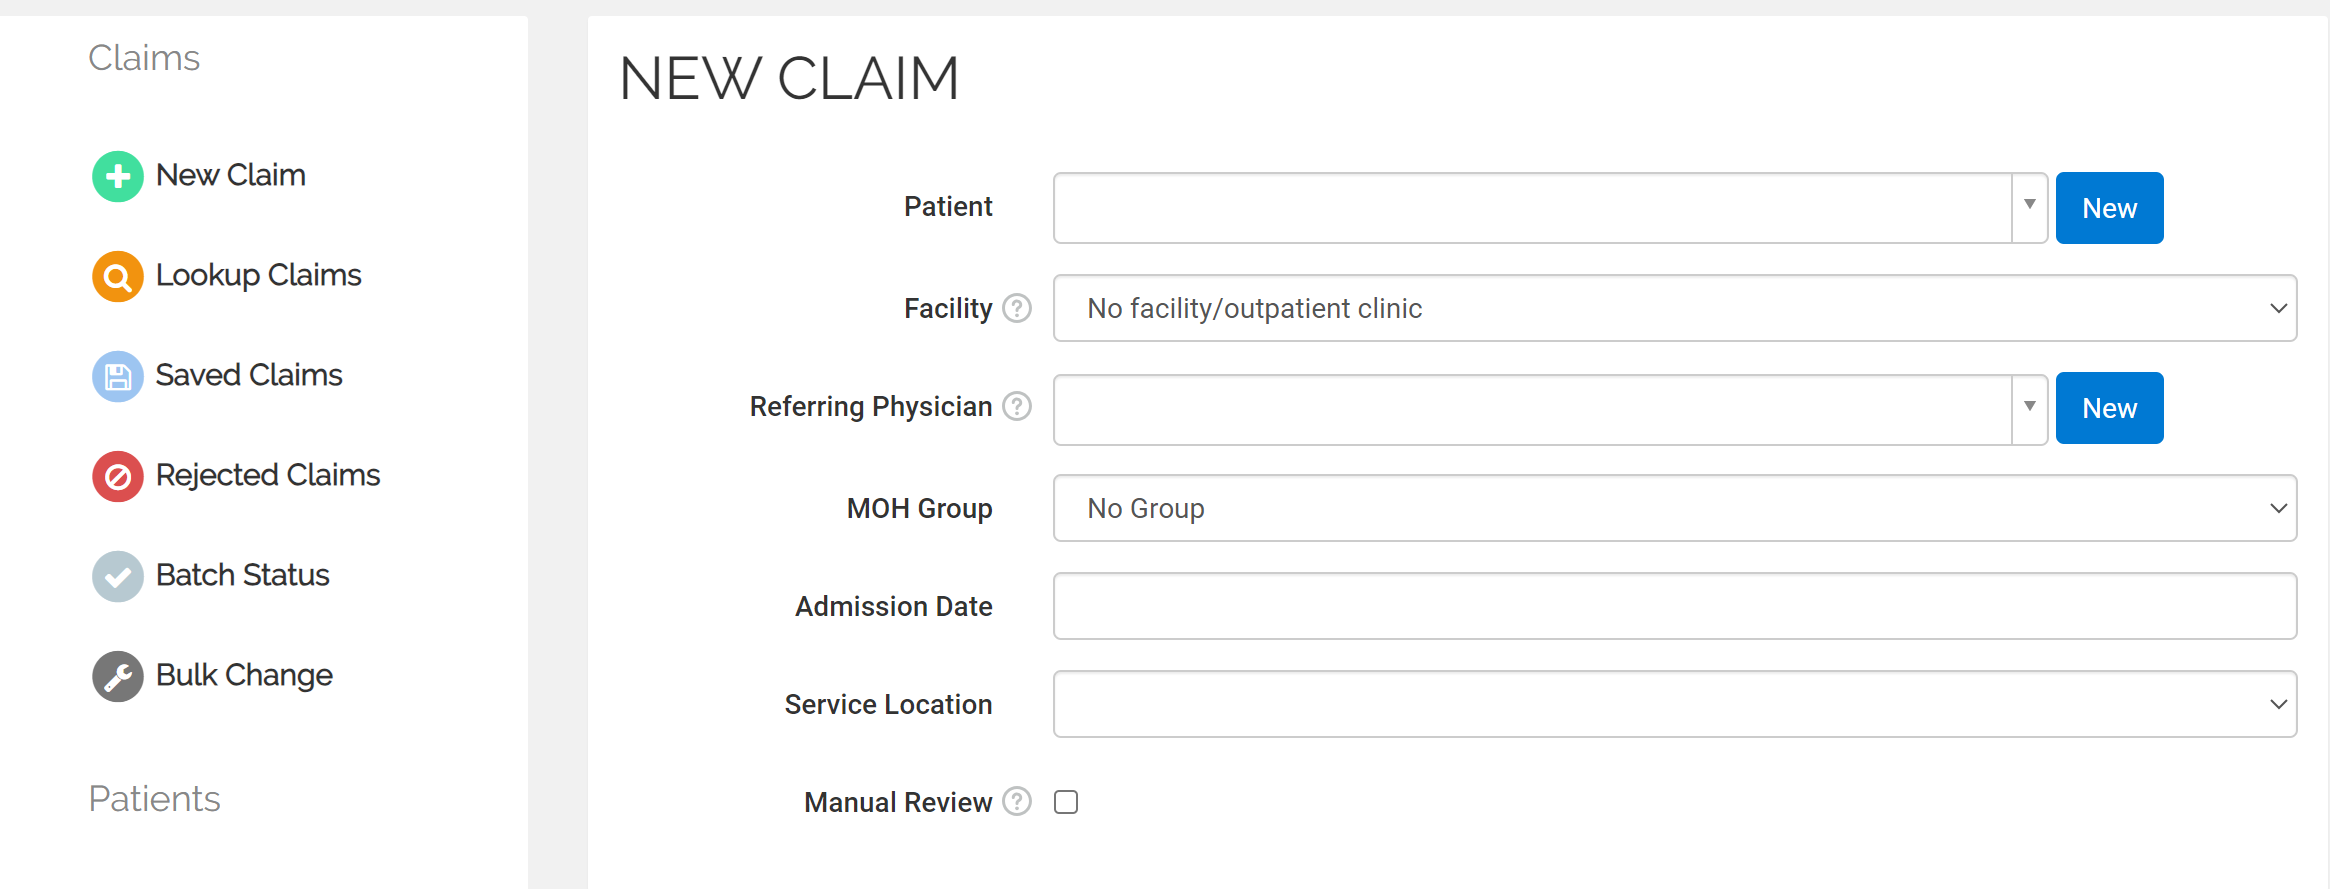Open the Service Location dropdown
Screen dimensions: 2330x889
click(1674, 704)
